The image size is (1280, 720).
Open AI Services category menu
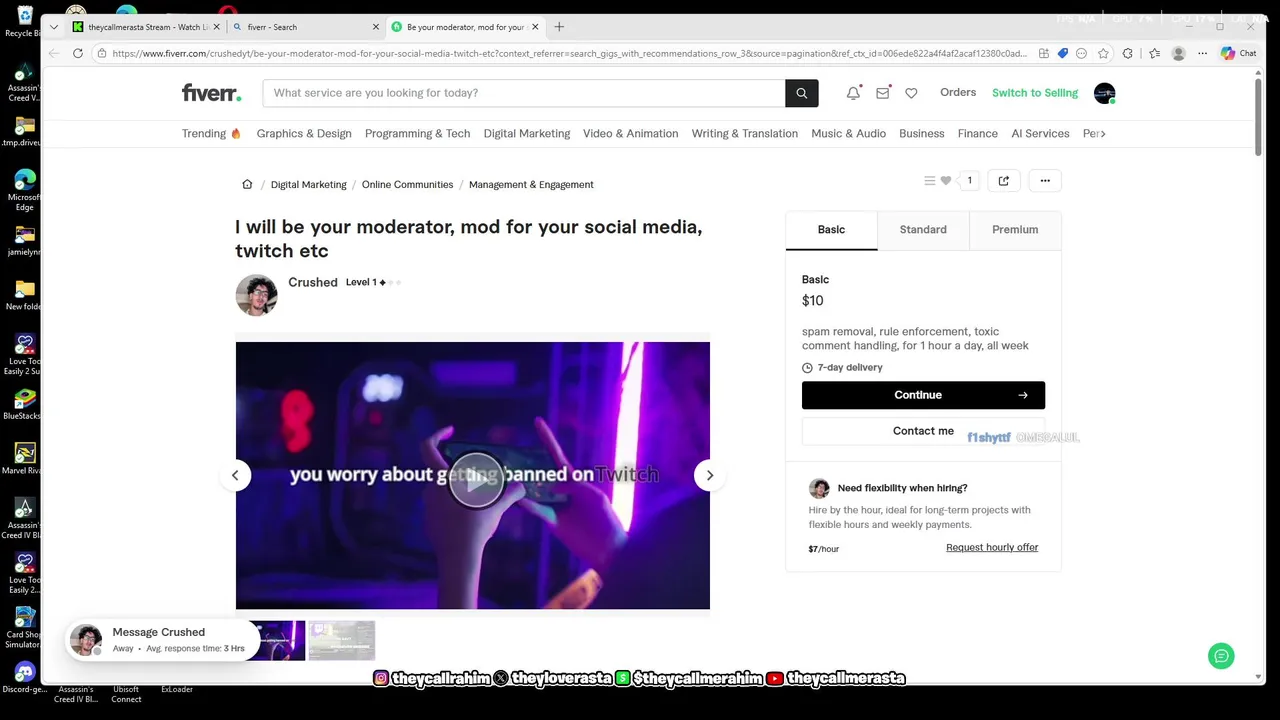coord(1040,133)
